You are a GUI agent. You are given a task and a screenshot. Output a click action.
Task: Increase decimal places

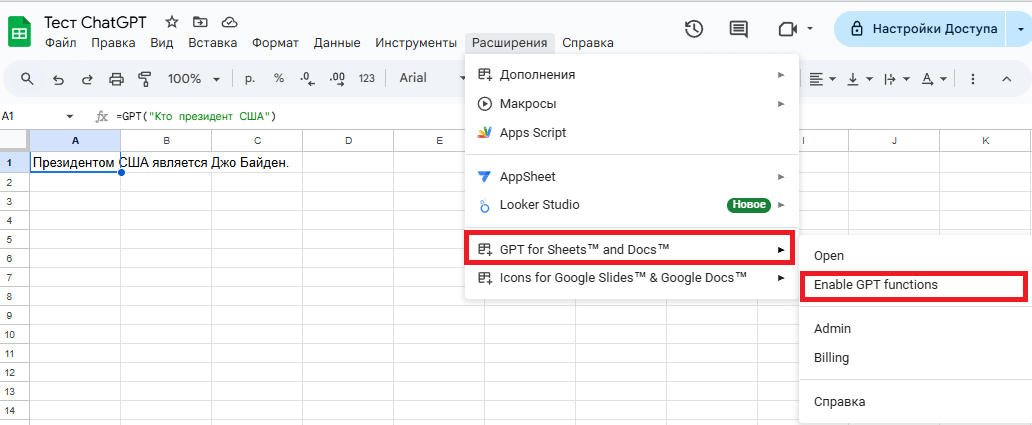(x=337, y=79)
